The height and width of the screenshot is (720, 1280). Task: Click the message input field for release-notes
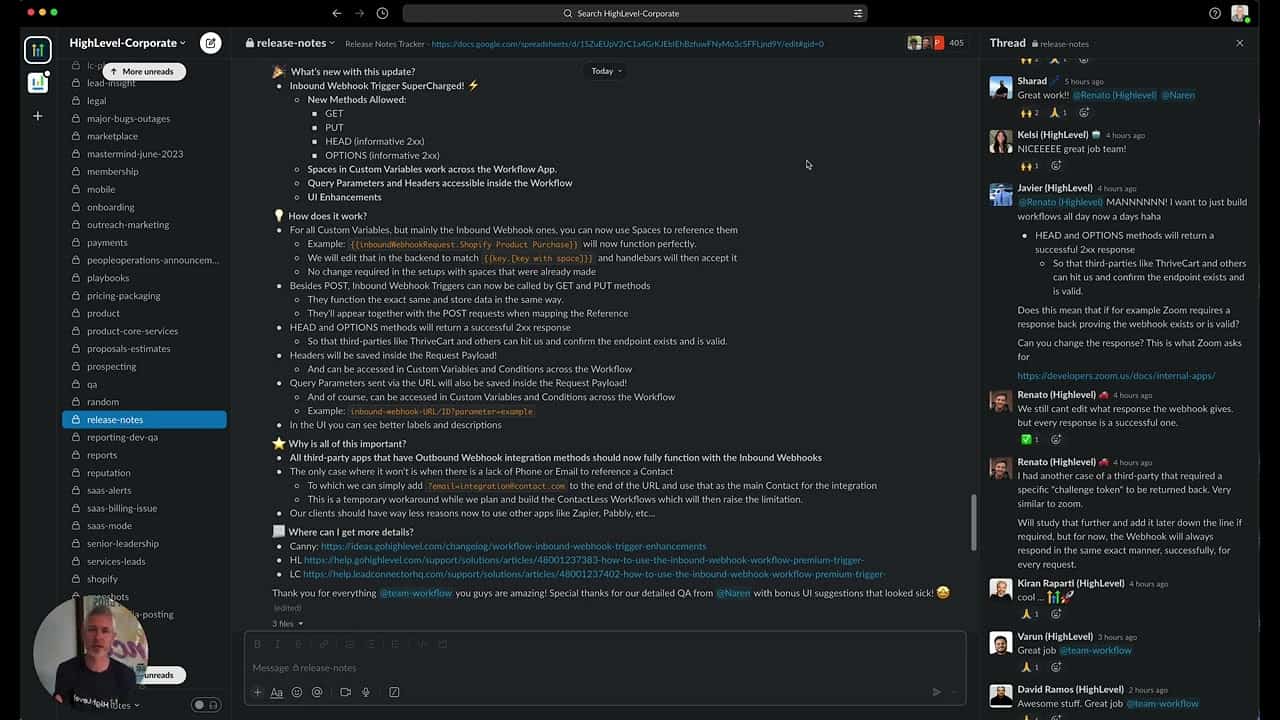(600, 667)
